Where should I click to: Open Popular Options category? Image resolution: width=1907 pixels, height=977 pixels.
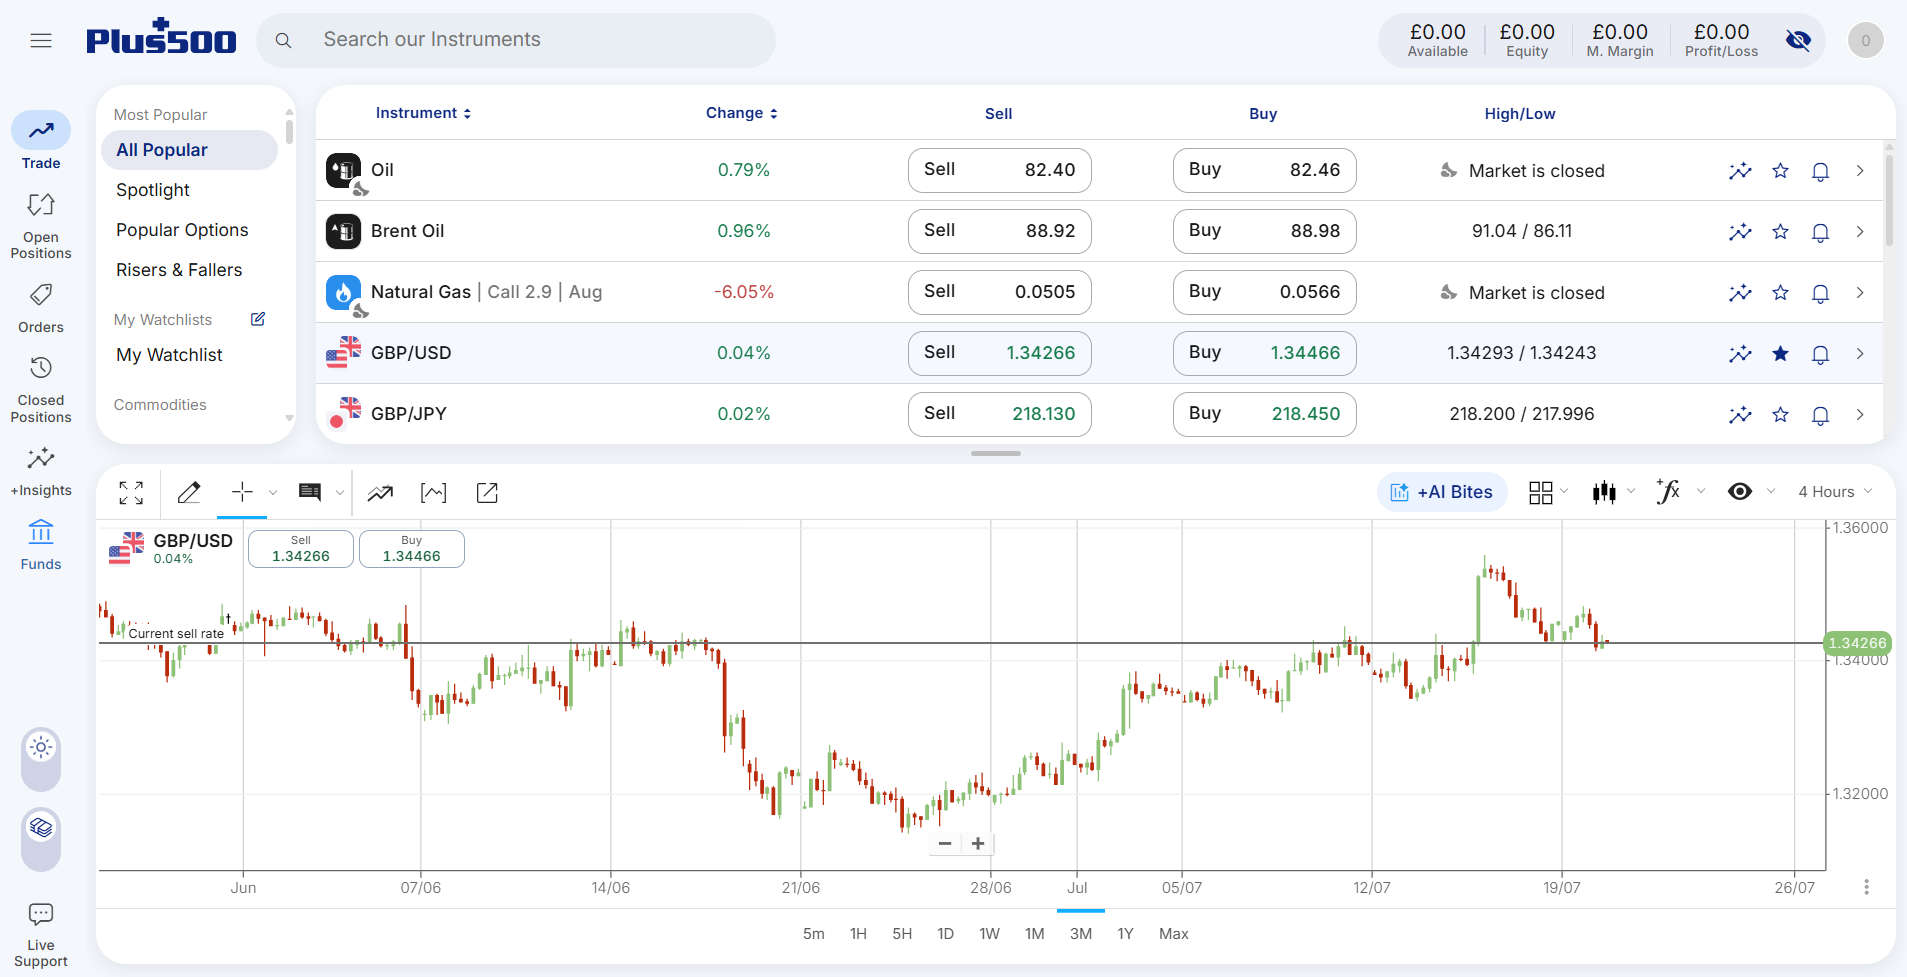tap(182, 230)
